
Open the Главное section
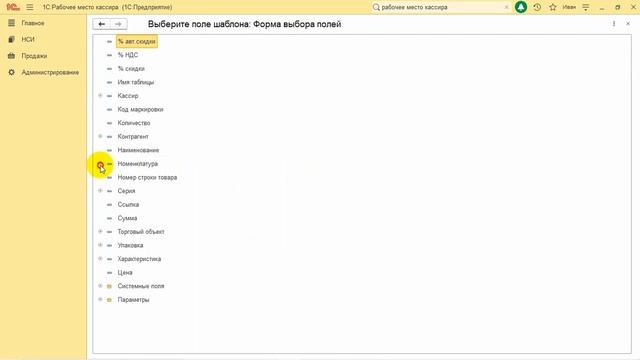(33, 23)
